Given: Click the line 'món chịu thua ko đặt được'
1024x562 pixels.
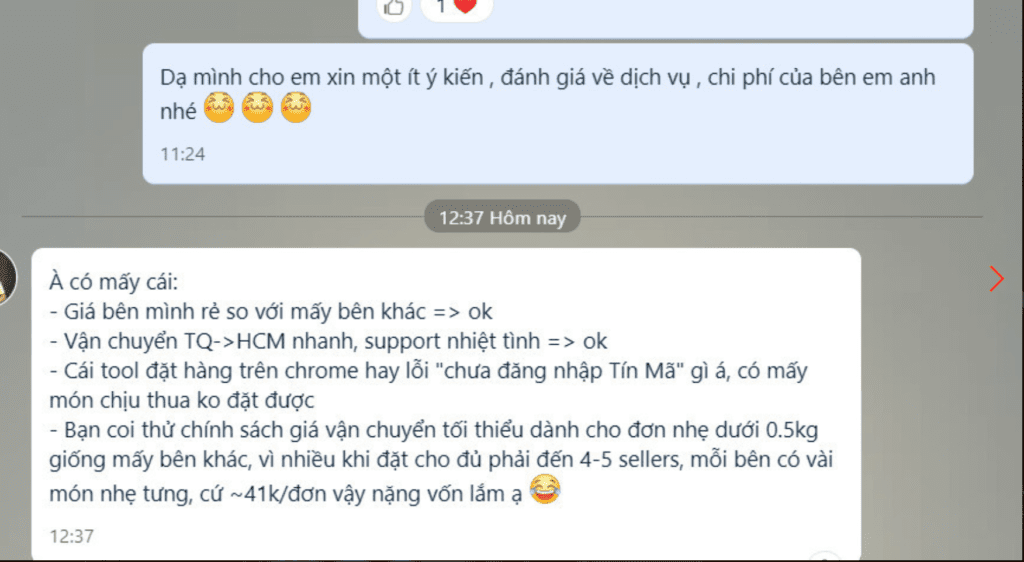Looking at the screenshot, I should pyautogui.click(x=182, y=400).
